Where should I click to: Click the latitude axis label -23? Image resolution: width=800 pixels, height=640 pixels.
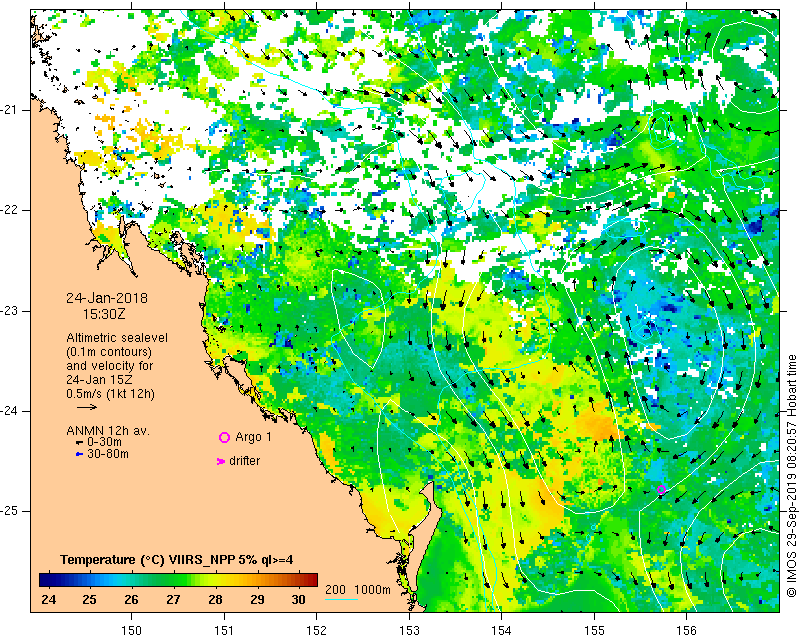pyautogui.click(x=10, y=311)
